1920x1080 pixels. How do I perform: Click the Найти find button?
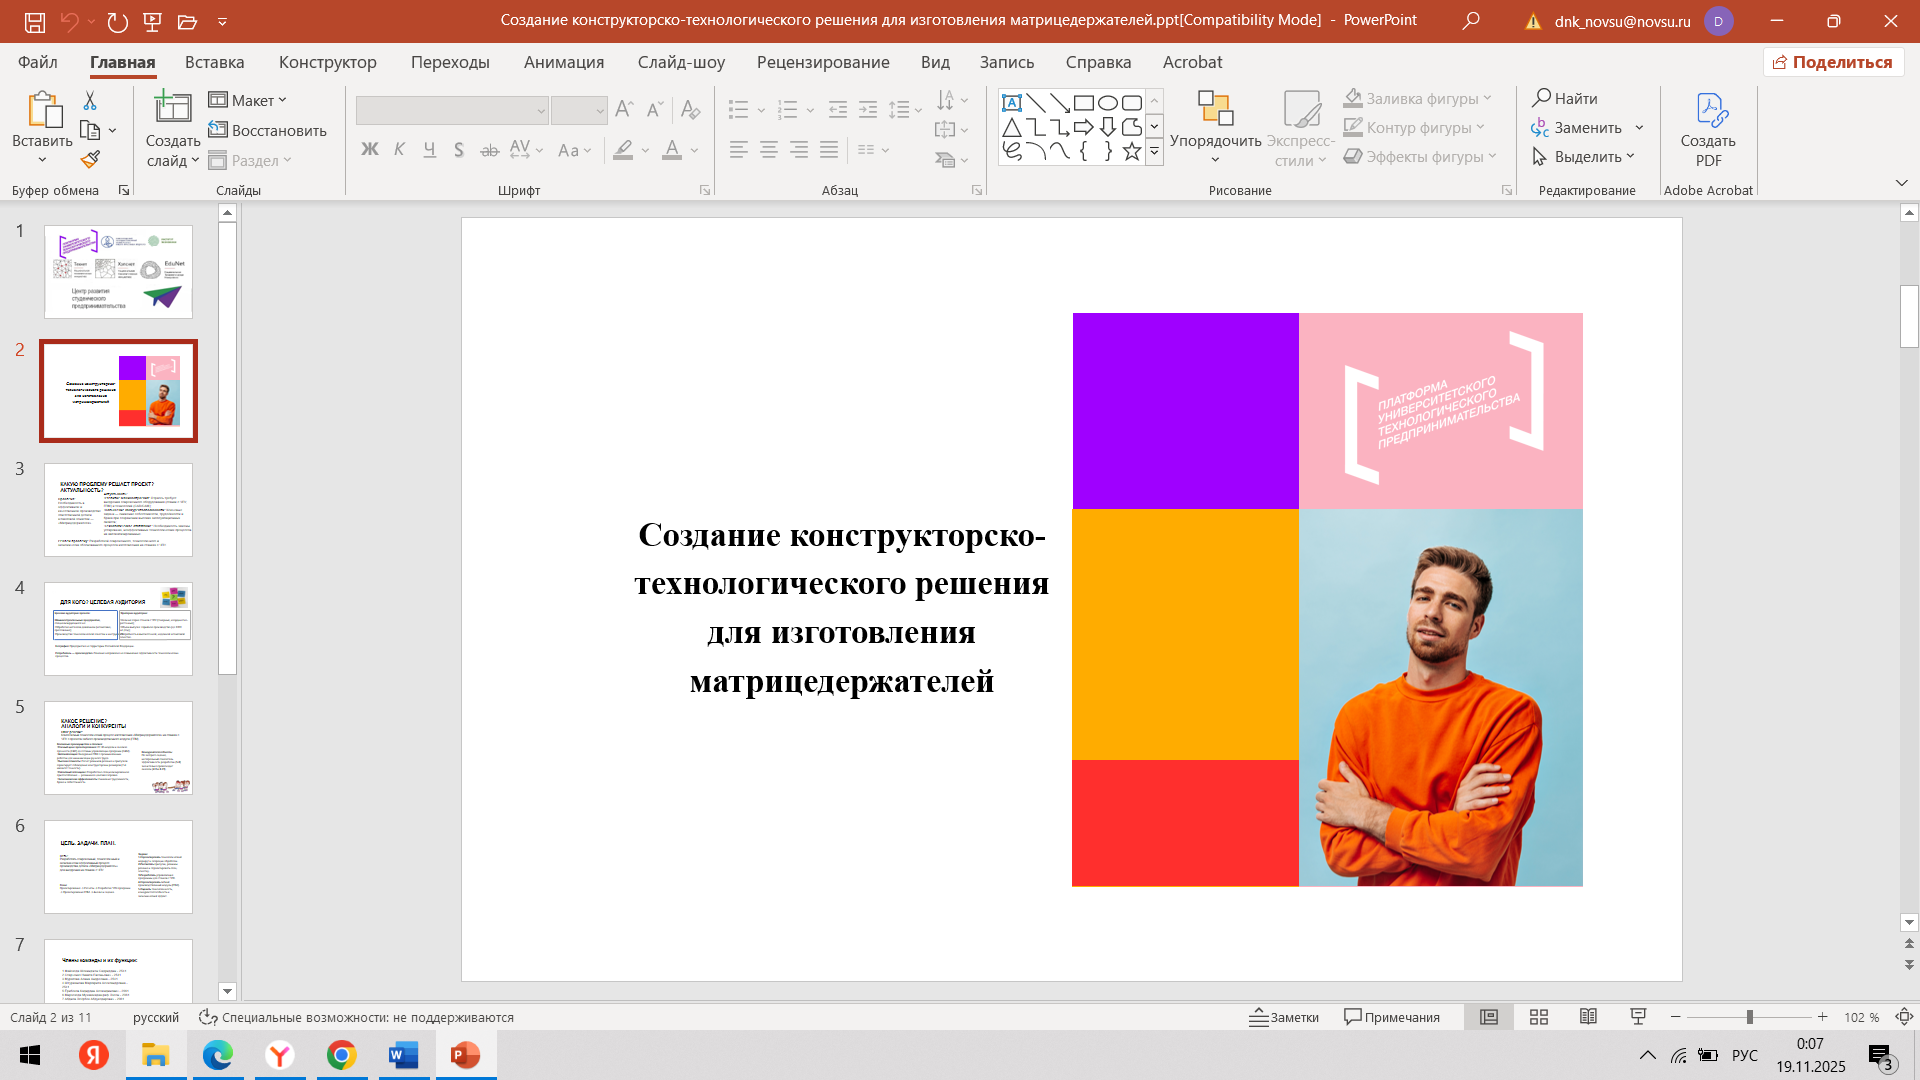[x=1565, y=98]
